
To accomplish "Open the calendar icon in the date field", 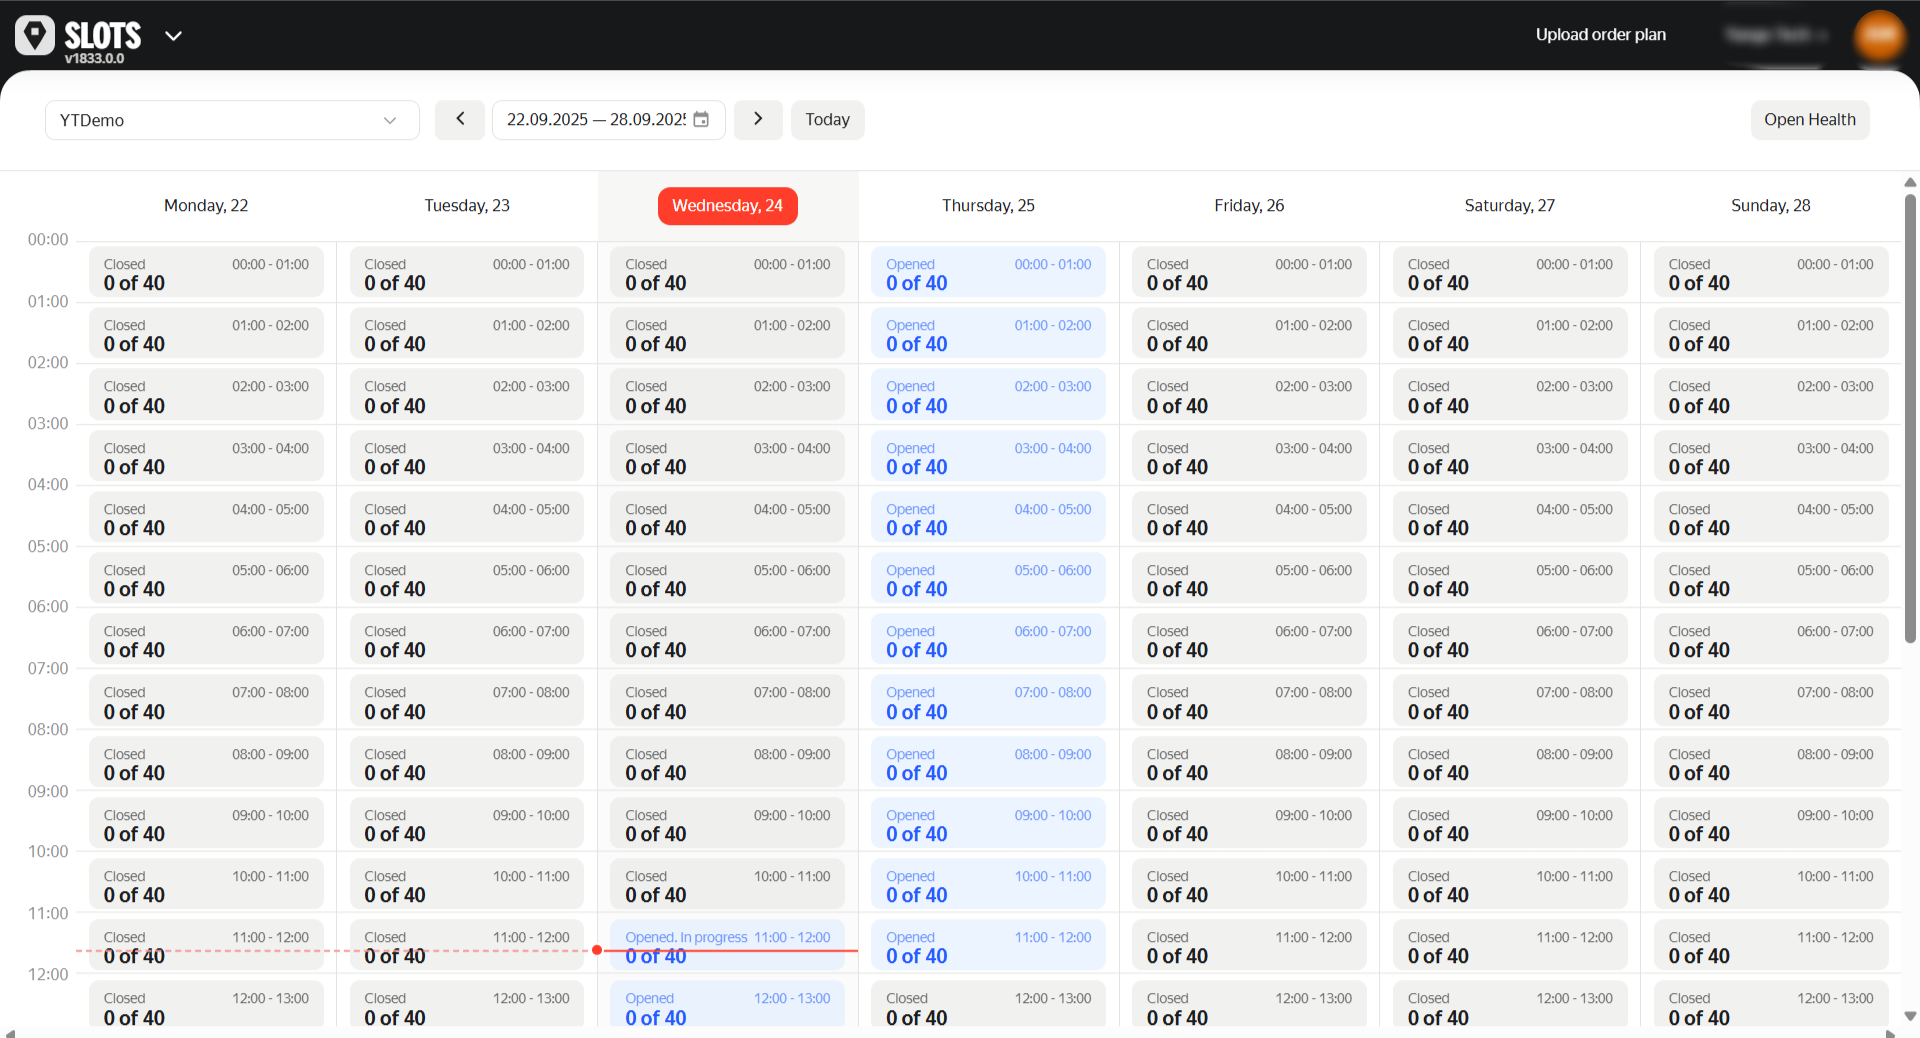I will (x=703, y=119).
